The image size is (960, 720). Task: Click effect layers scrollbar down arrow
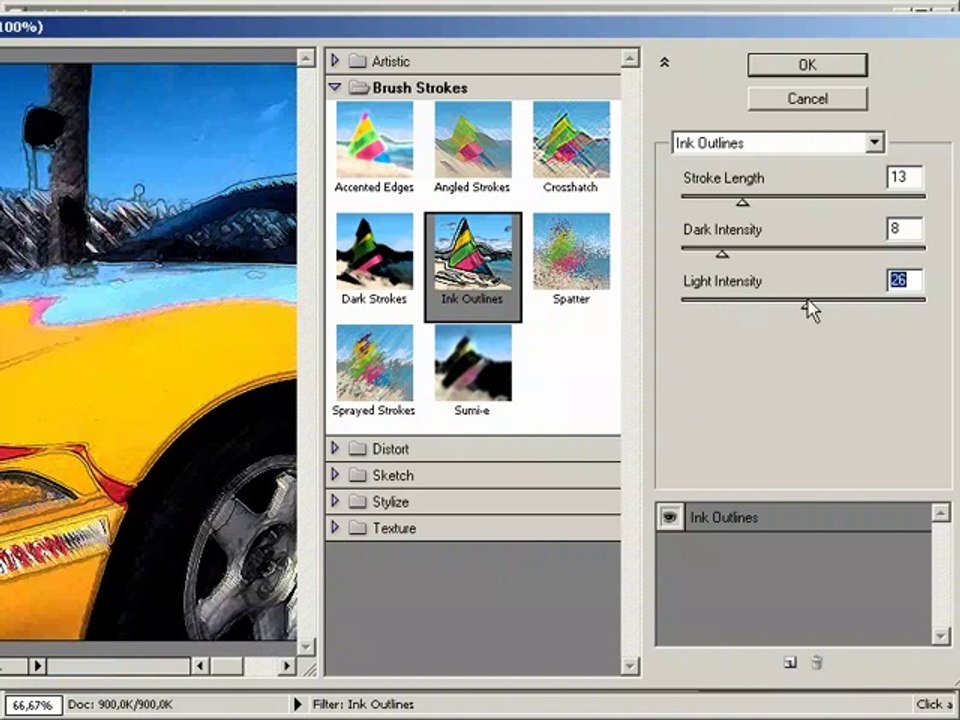pyautogui.click(x=940, y=636)
